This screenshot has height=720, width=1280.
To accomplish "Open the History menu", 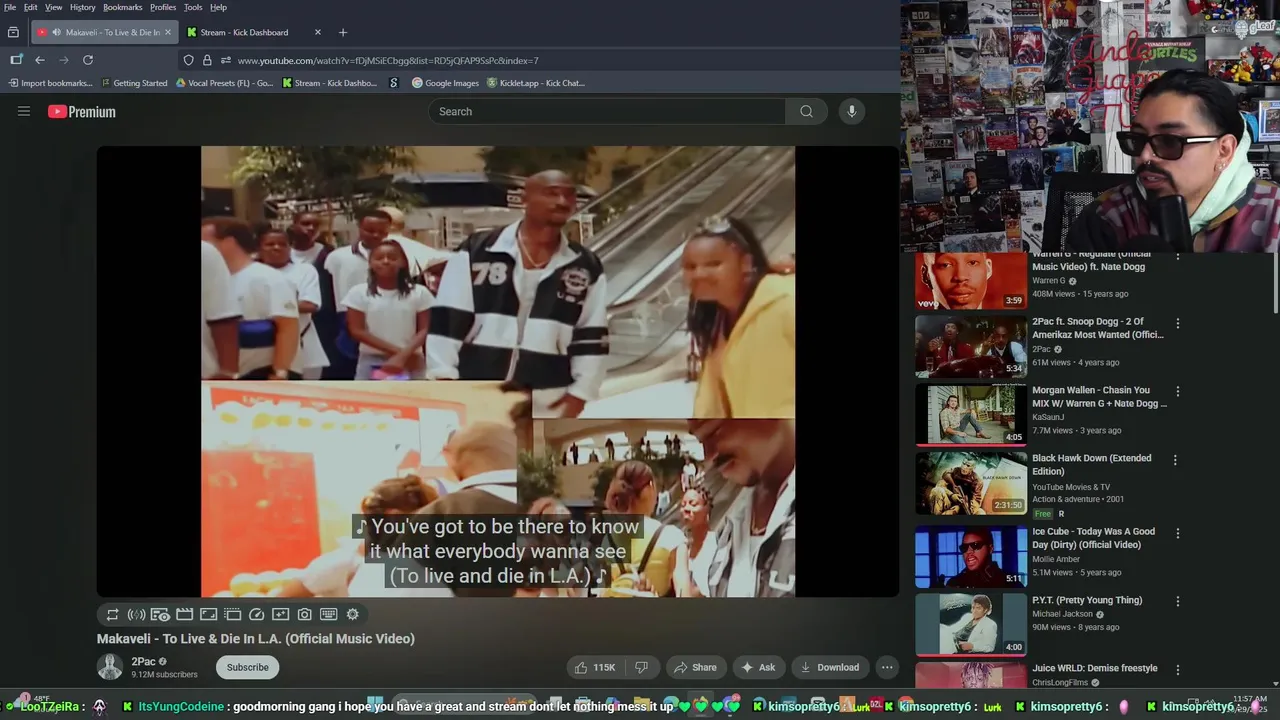I will pyautogui.click(x=83, y=7).
